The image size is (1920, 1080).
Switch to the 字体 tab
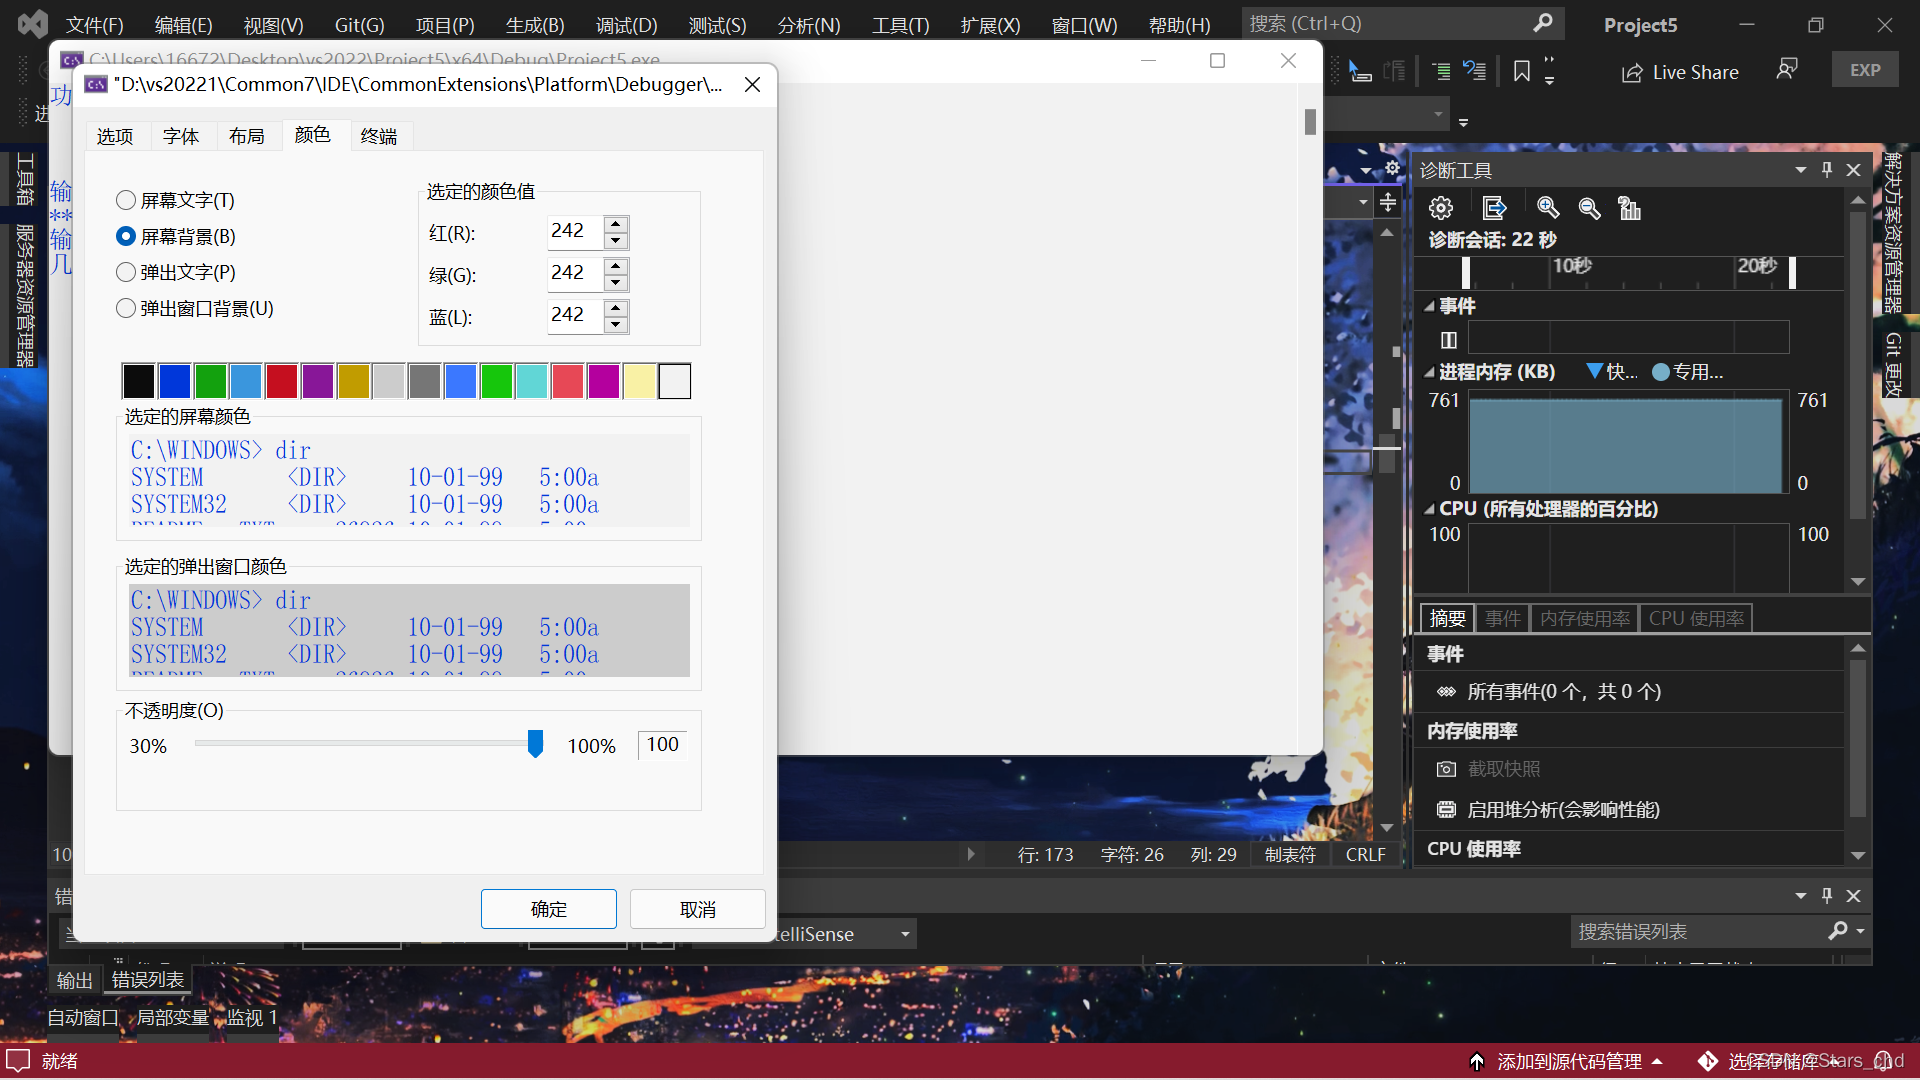pos(181,136)
